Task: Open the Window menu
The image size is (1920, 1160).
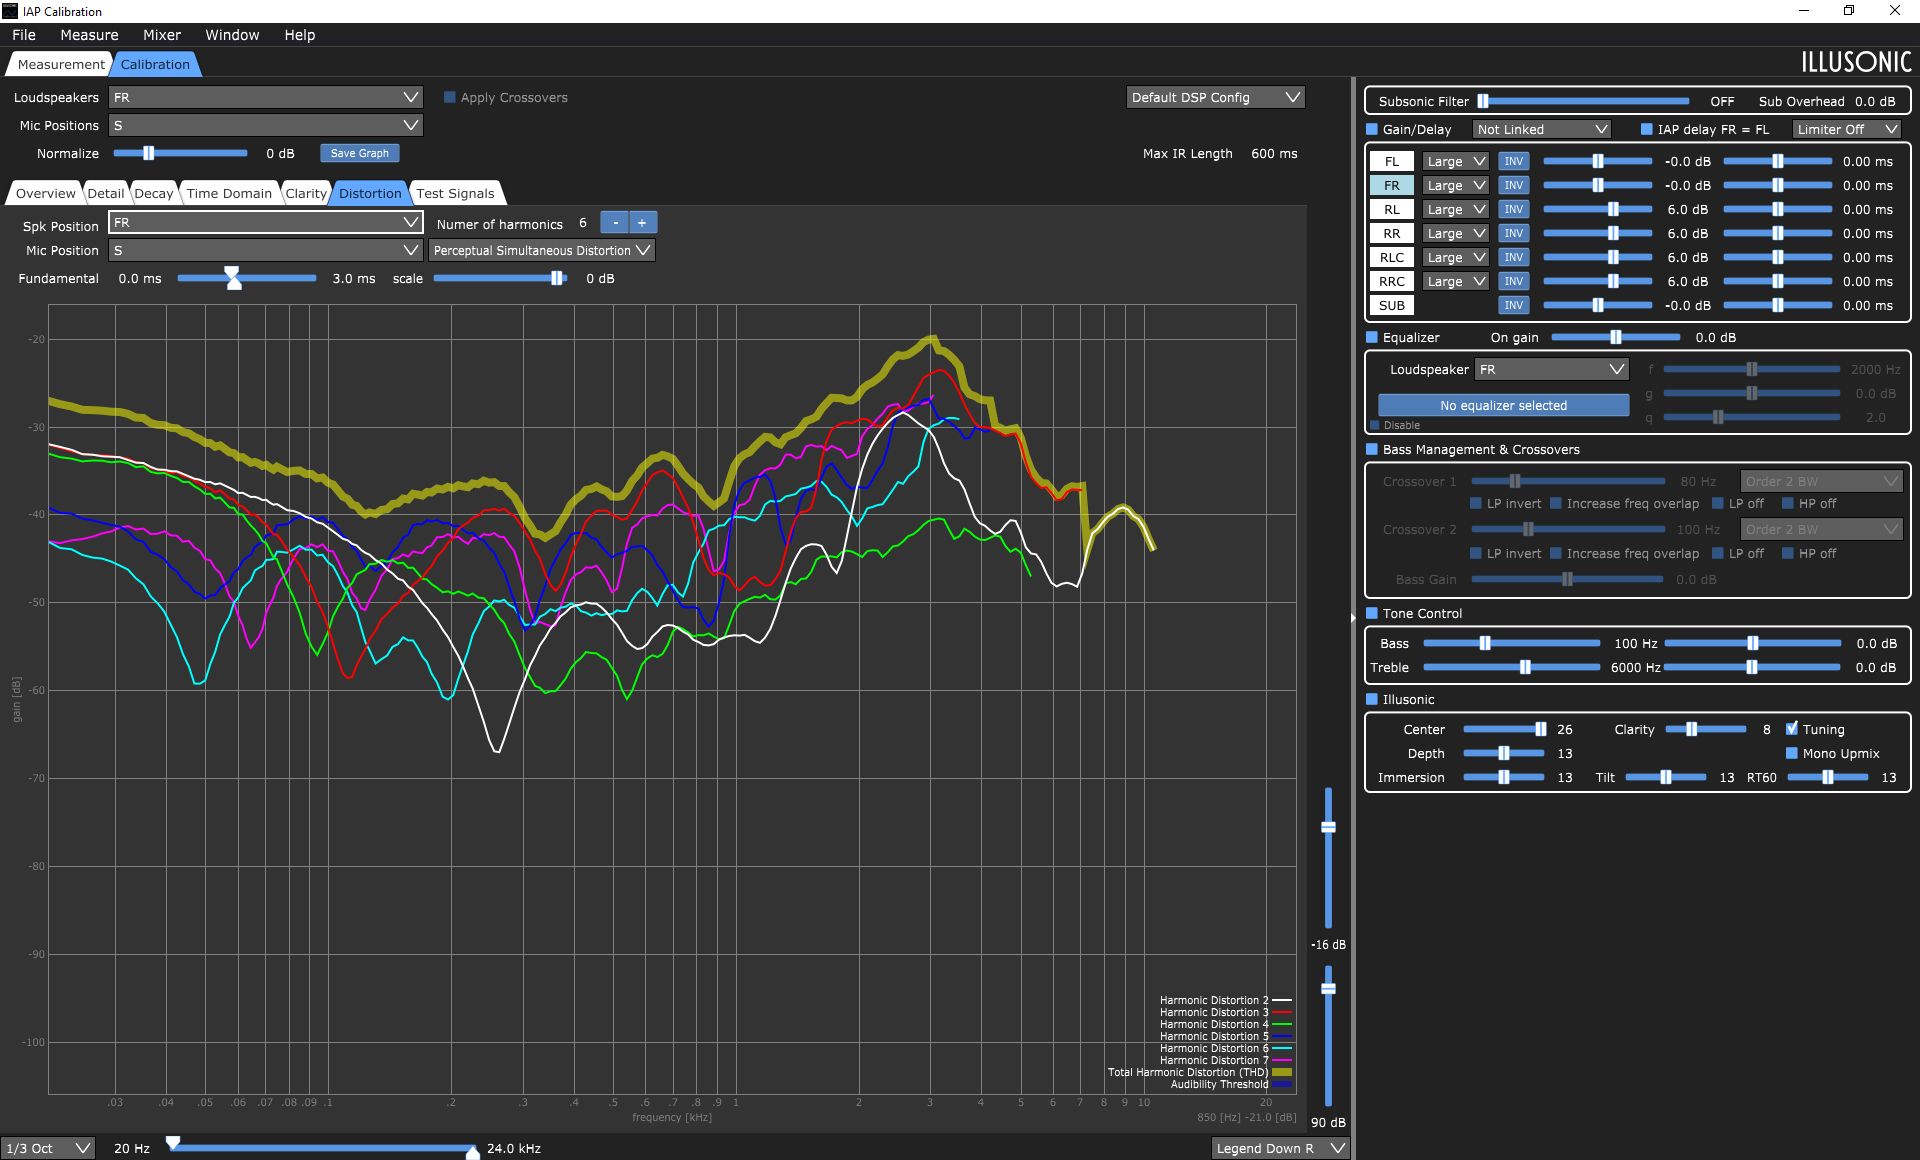Action: tap(232, 35)
